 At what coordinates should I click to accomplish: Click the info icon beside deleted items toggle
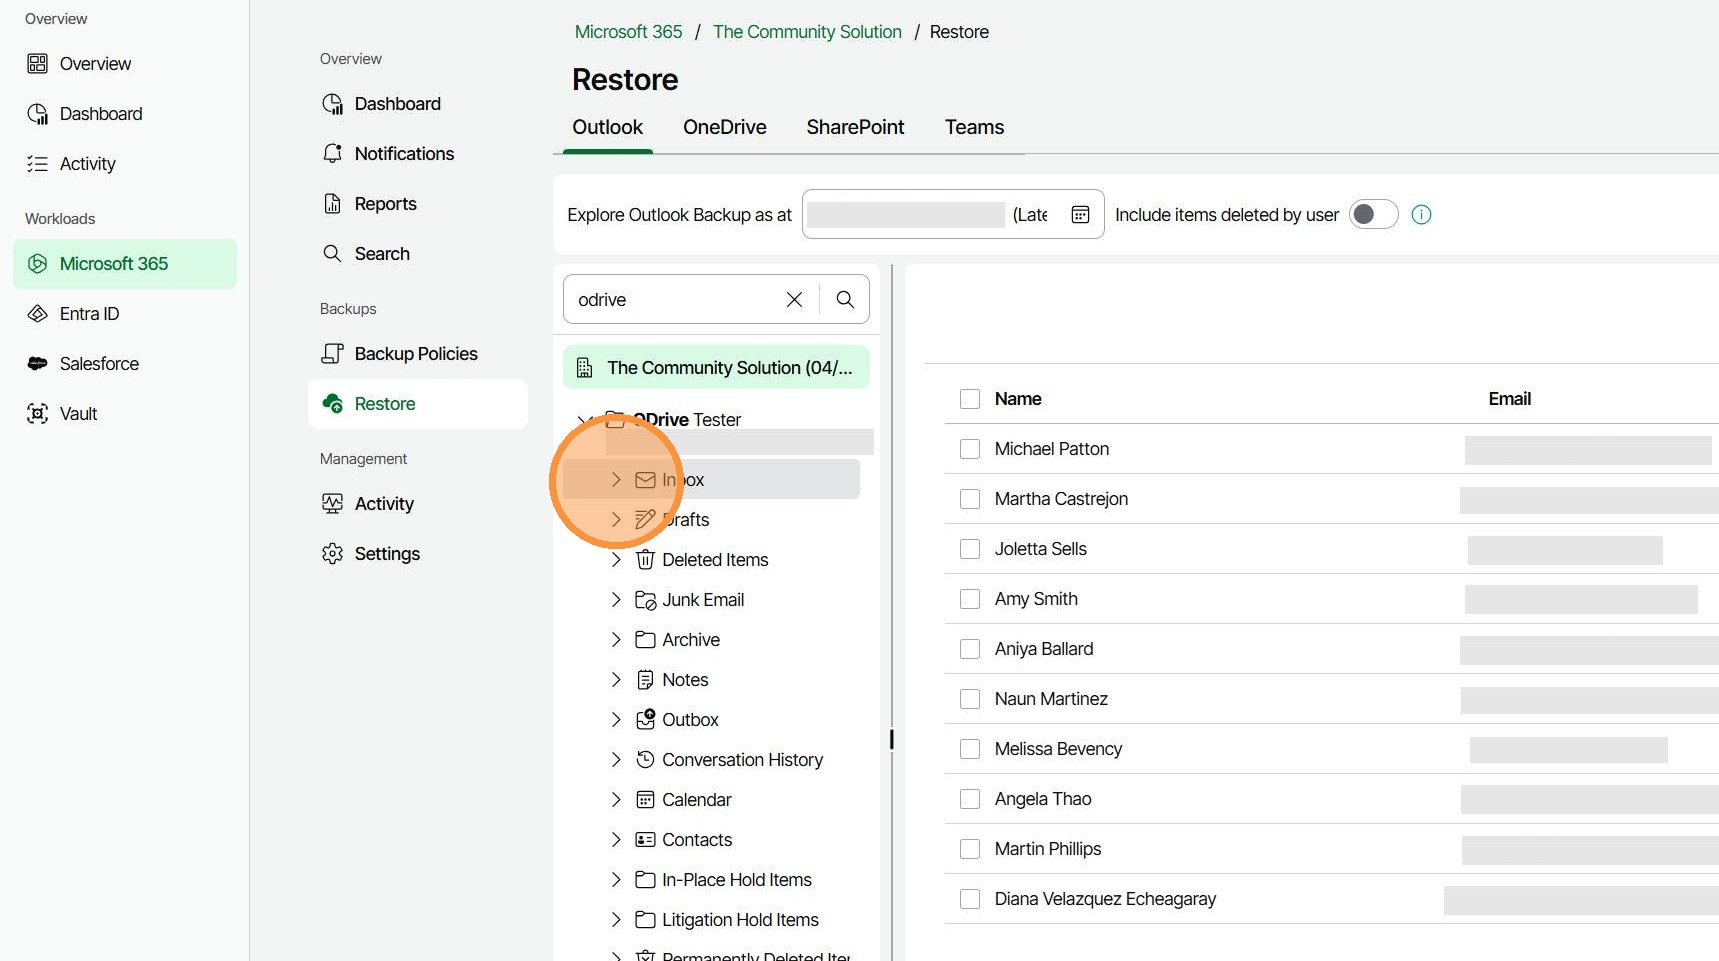tap(1421, 215)
